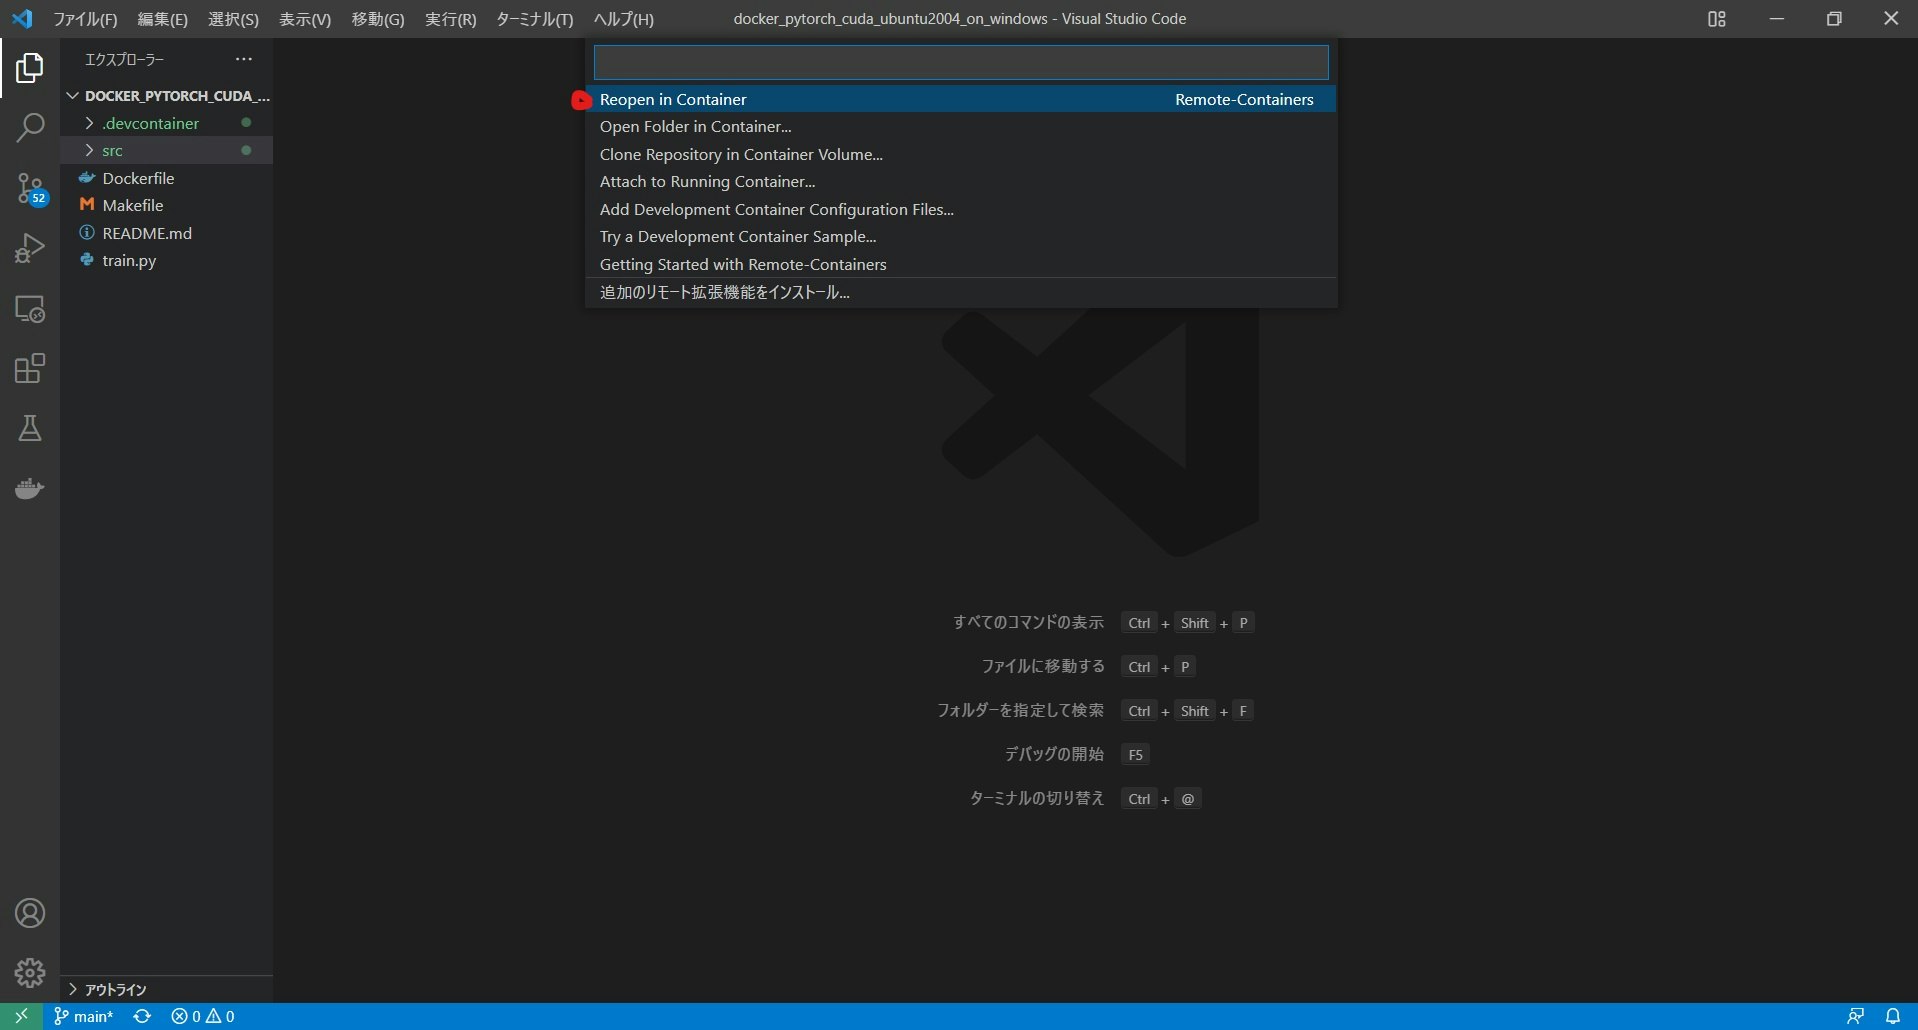Viewport: 1918px width, 1030px height.
Task: Select Add Development Container Configuration Files...
Action: (x=961, y=209)
